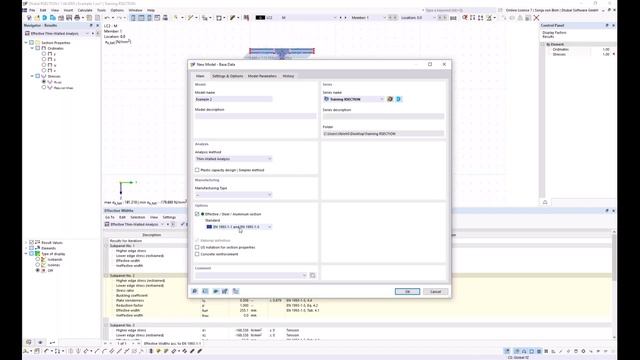Click the series manager icon beside Series name
Viewport: 640px width, 360px height.
point(390,99)
